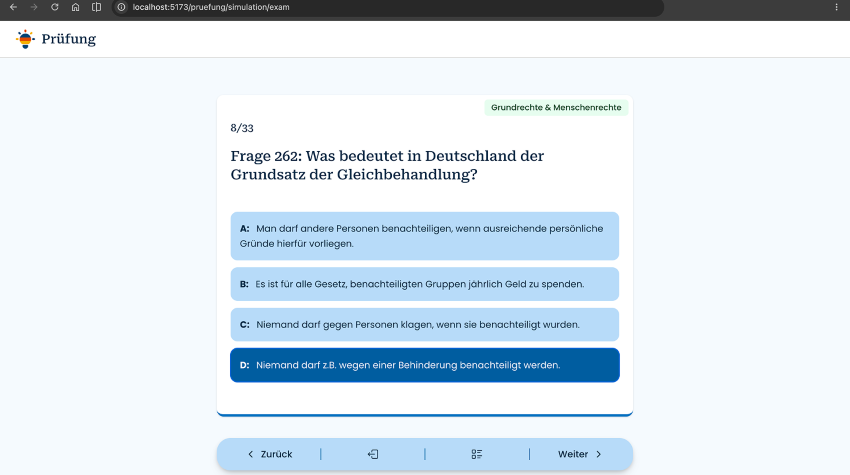Select answer D about Behinderung
Screen dimensions: 850x475
point(424,365)
